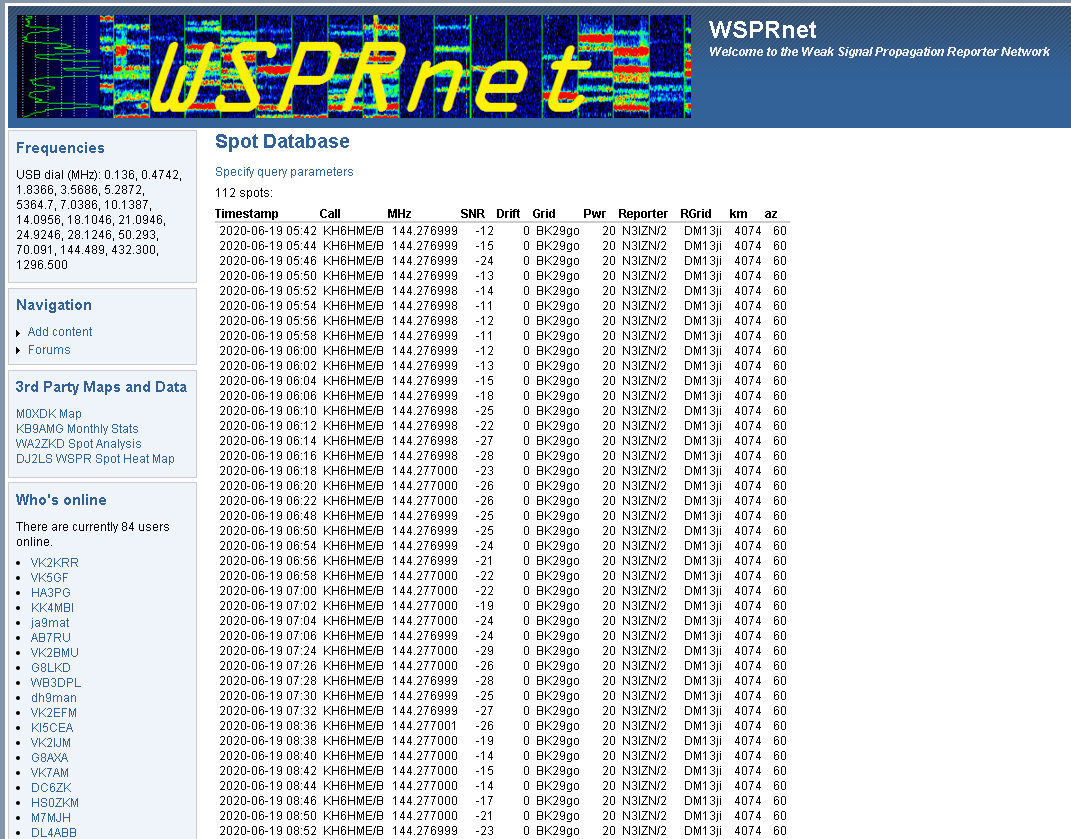Open the HA3PG user link
Screen dimensions: 1071x839
click(x=50, y=593)
